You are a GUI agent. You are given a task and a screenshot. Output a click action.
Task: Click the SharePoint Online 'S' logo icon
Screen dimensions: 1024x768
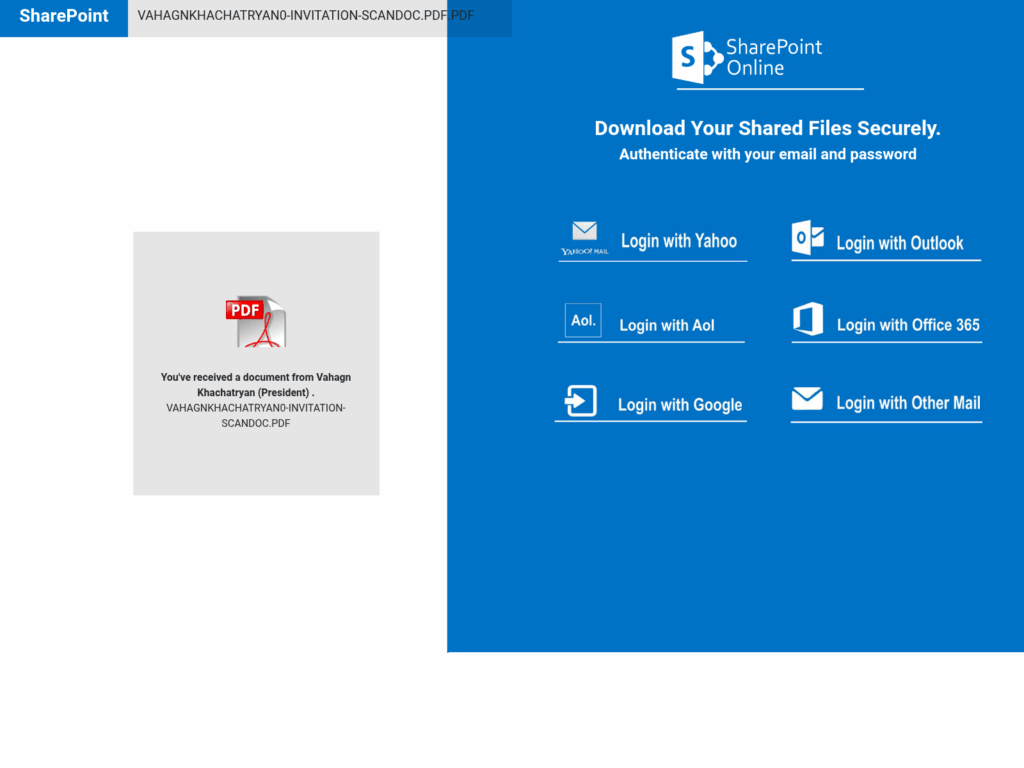697,57
